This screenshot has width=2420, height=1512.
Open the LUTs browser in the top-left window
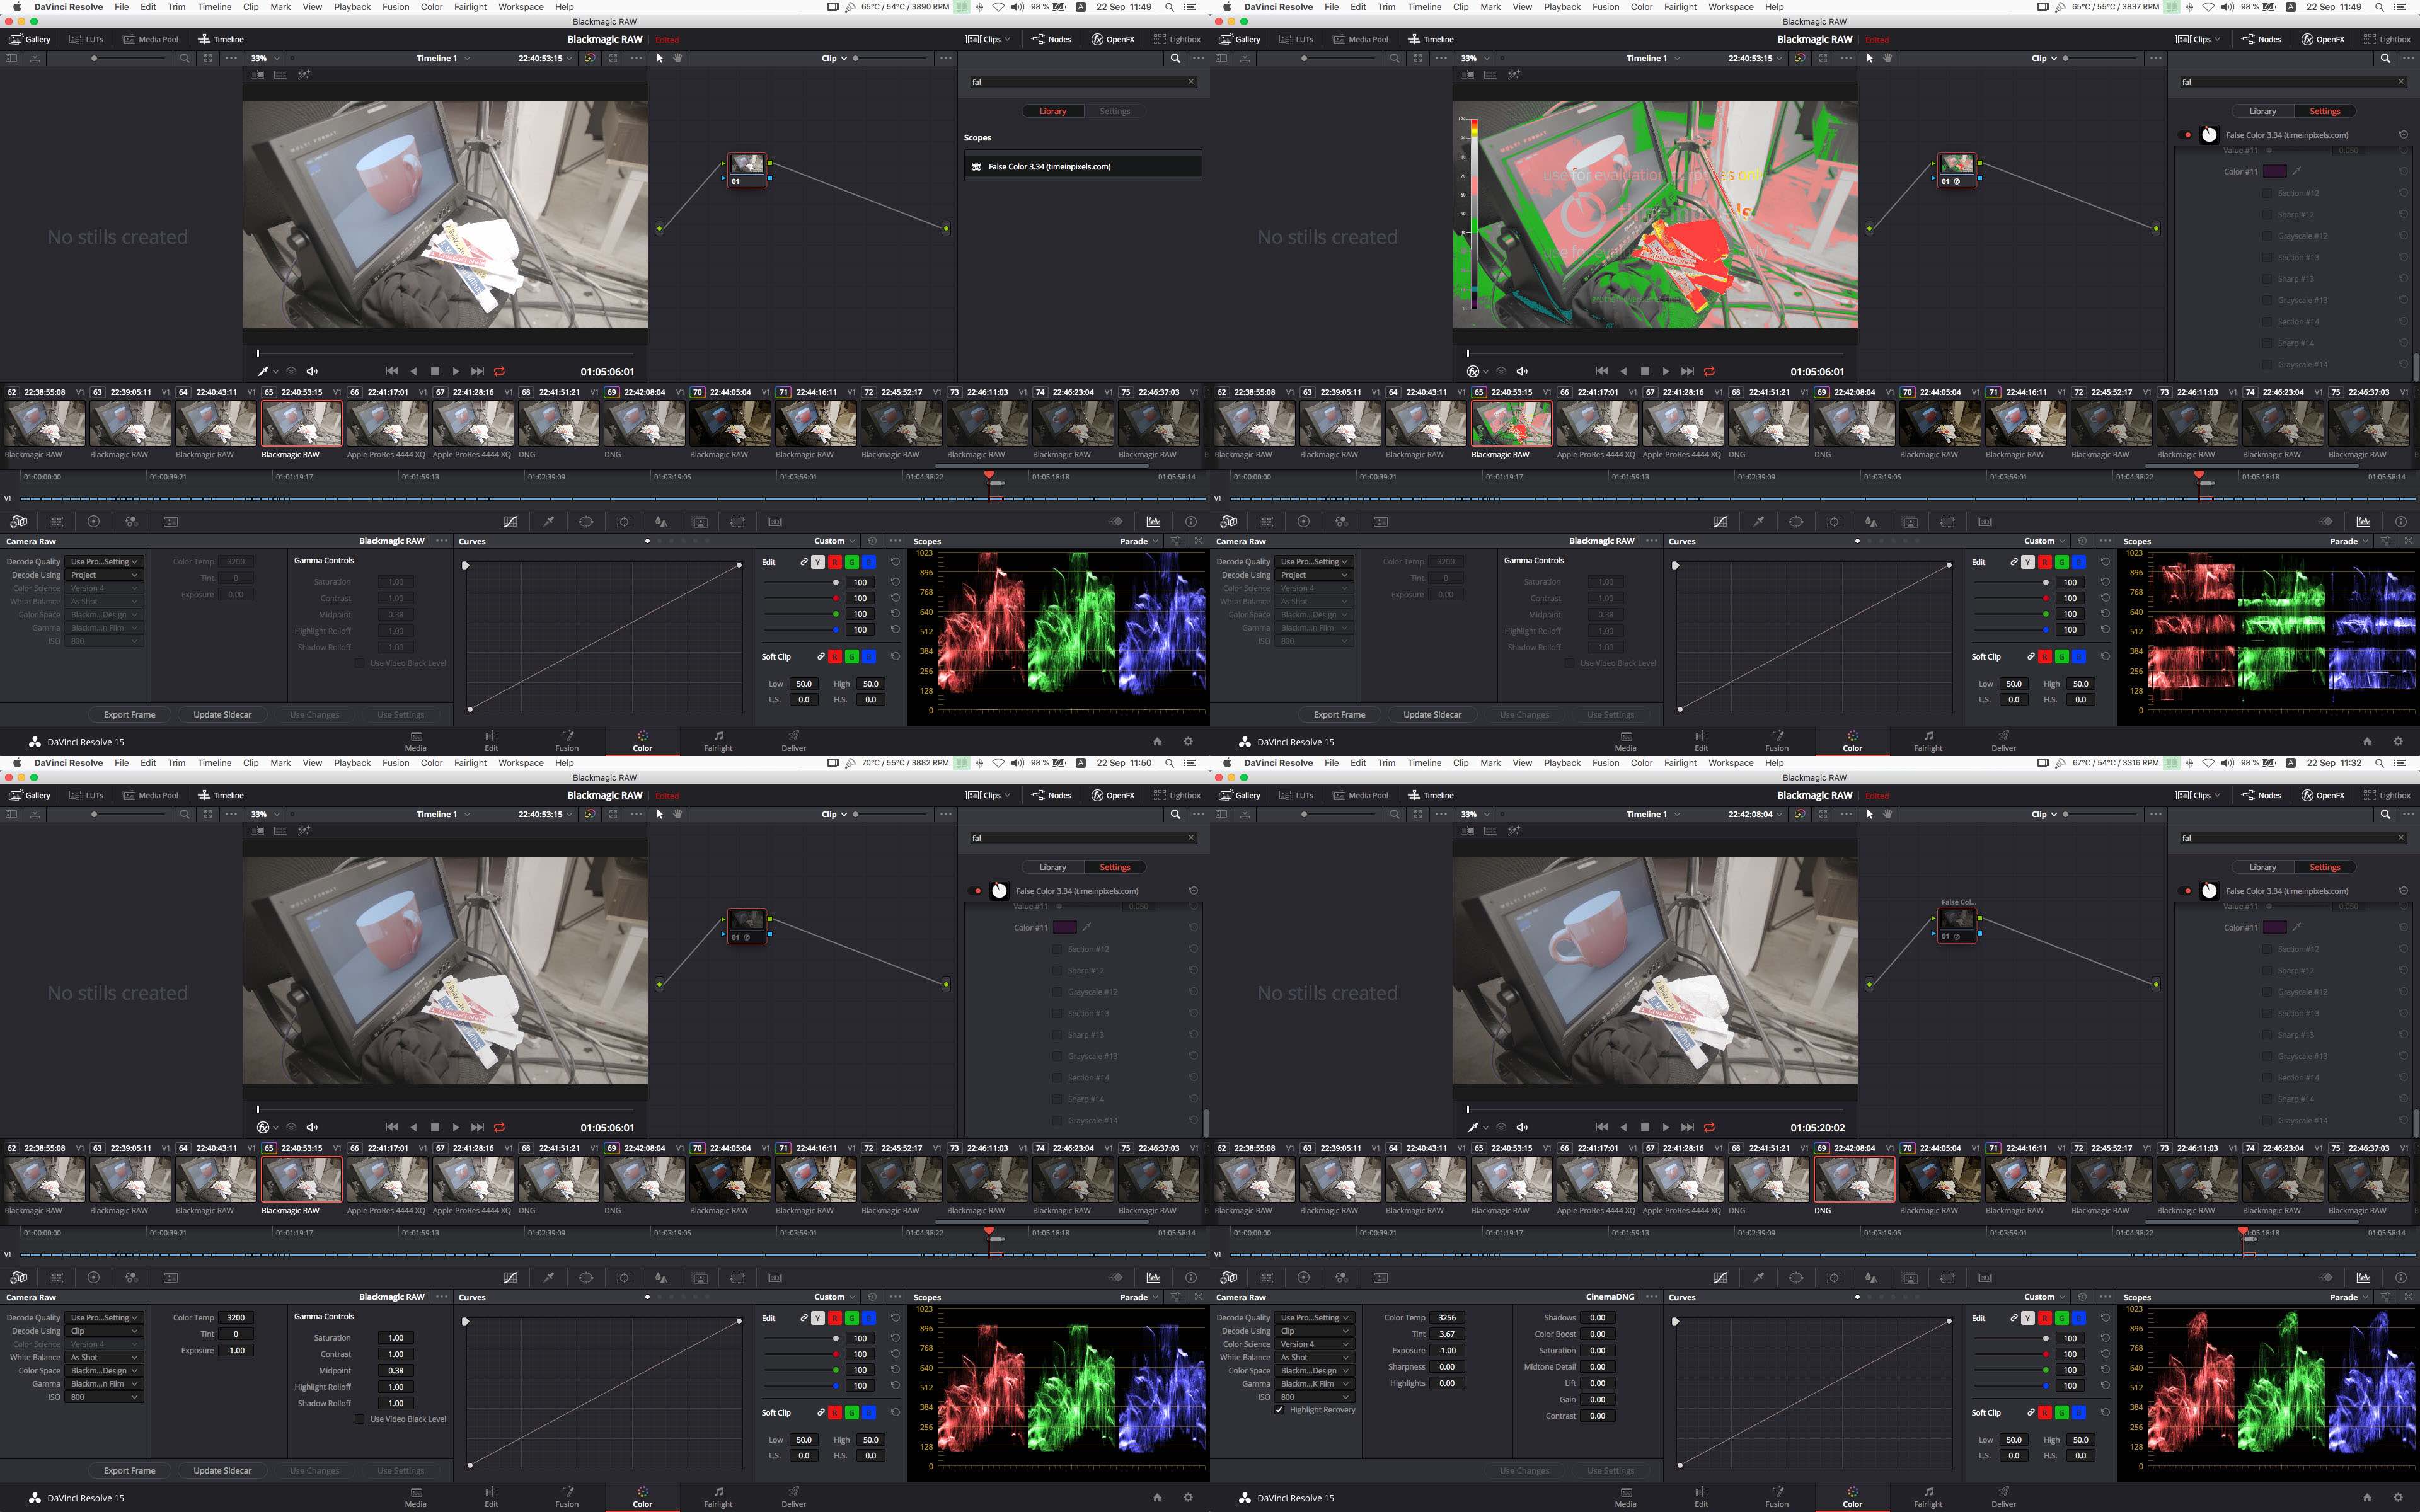click(87, 39)
